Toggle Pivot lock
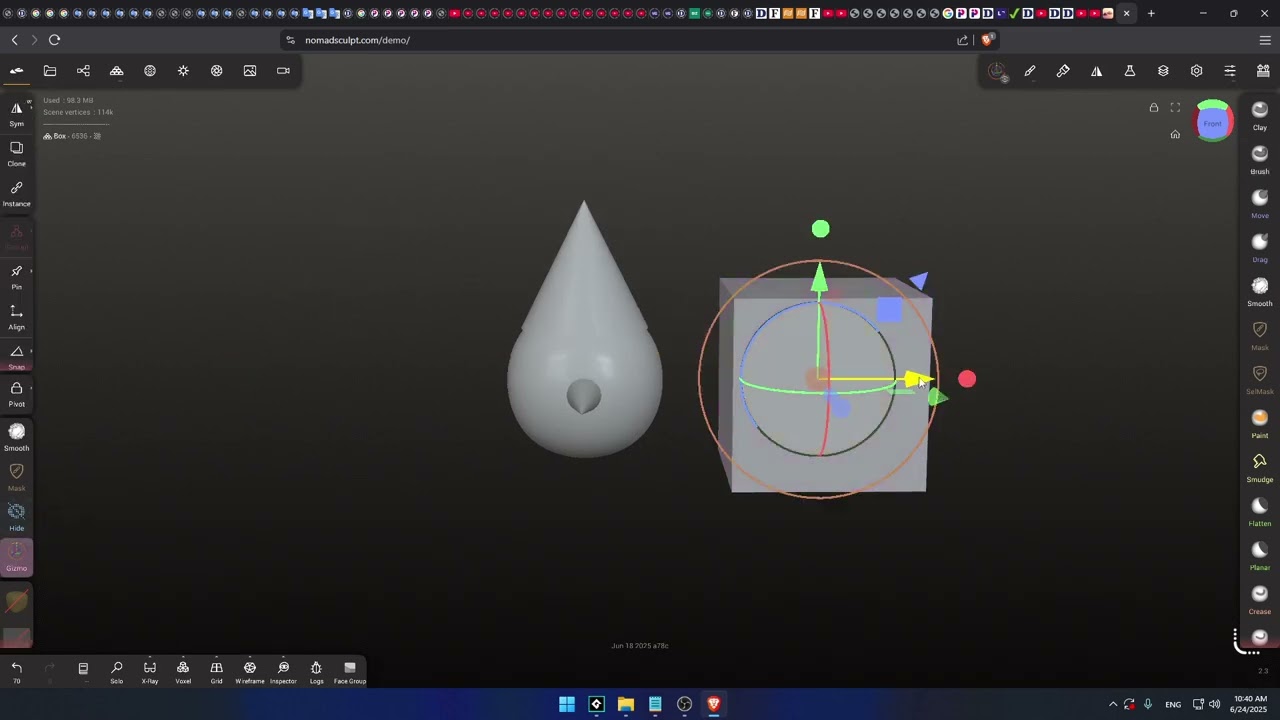 (17, 394)
